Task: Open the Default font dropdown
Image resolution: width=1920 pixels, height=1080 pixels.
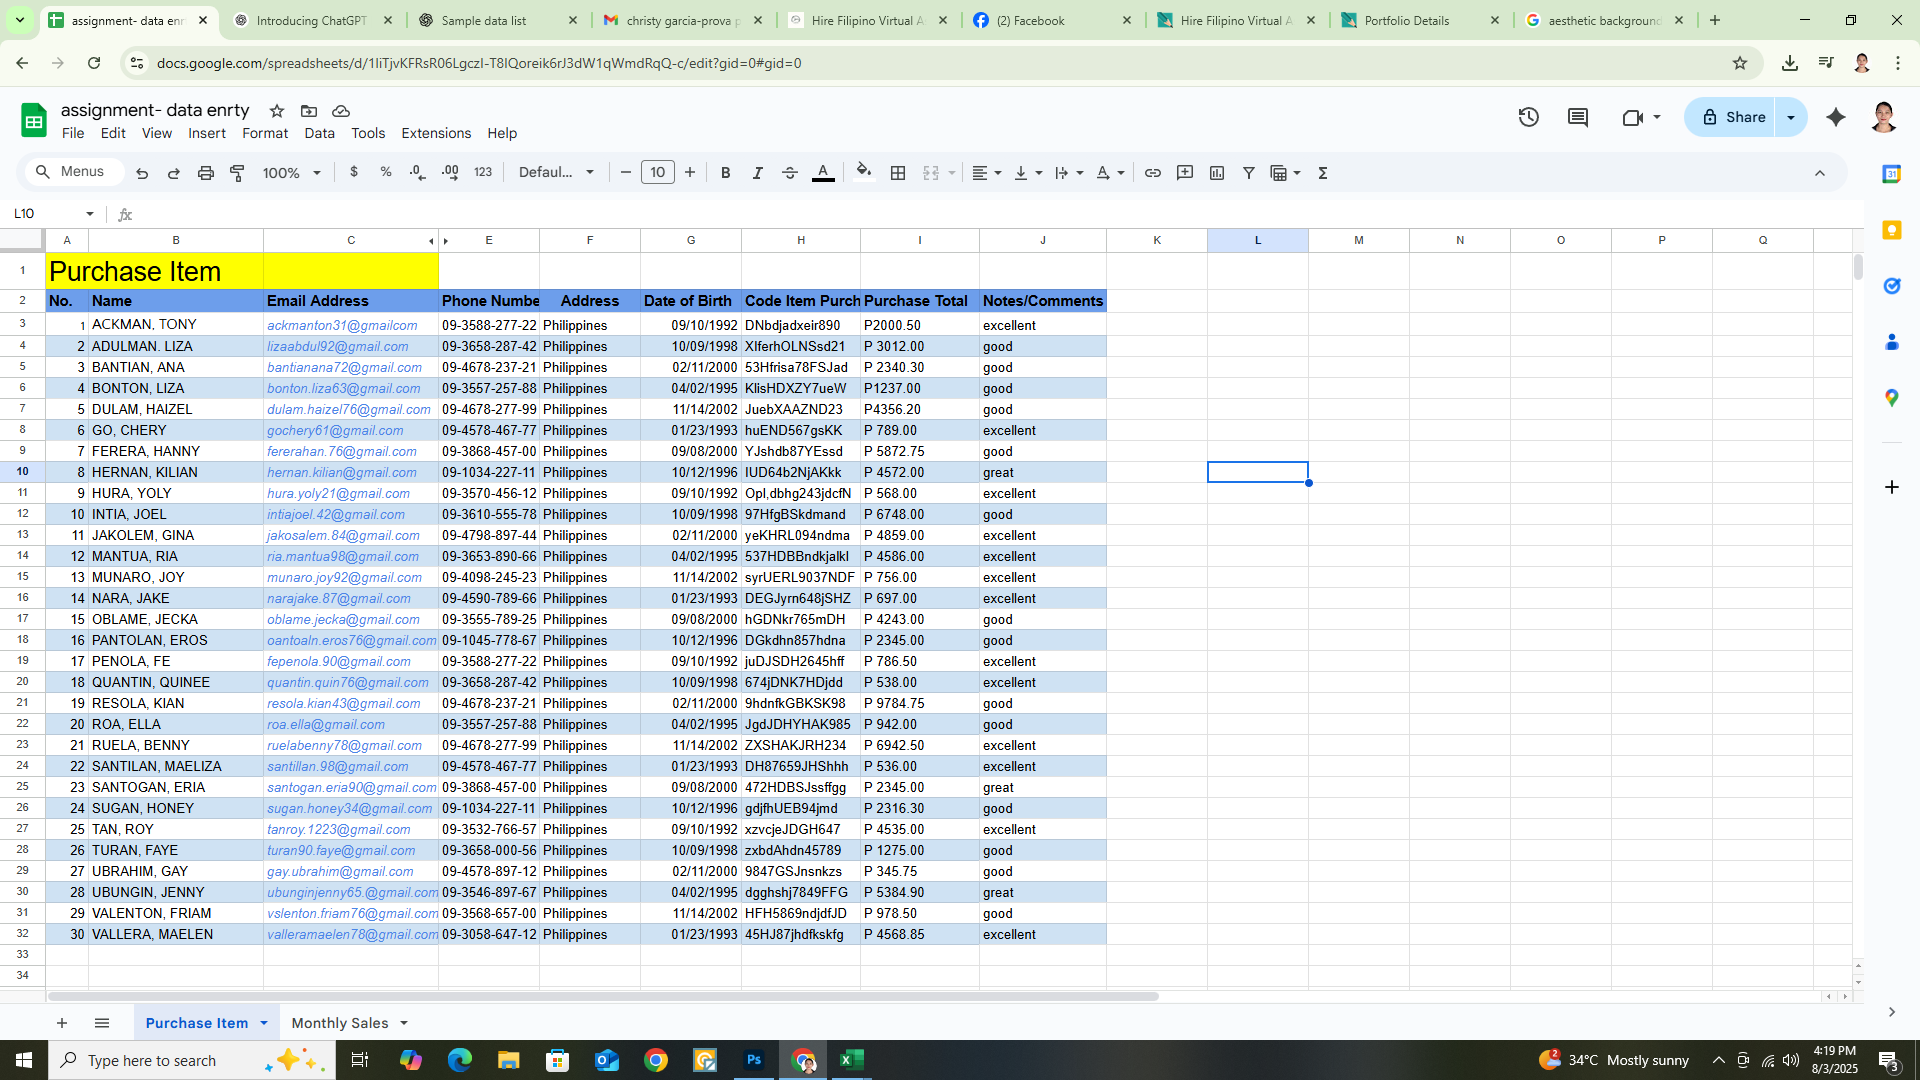Action: click(556, 173)
